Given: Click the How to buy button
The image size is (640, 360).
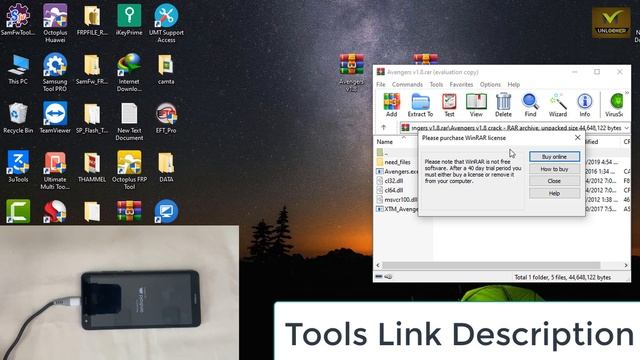Looking at the screenshot, I should 554,169.
